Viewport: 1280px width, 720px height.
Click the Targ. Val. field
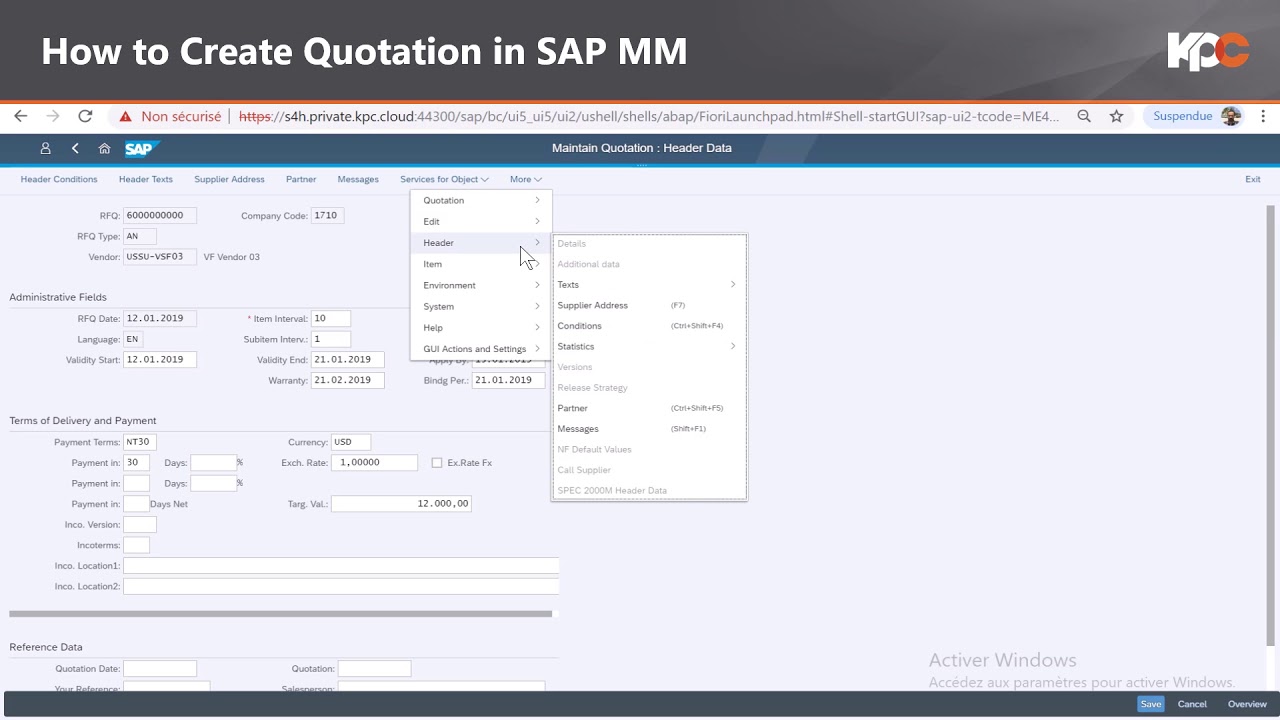pos(401,504)
